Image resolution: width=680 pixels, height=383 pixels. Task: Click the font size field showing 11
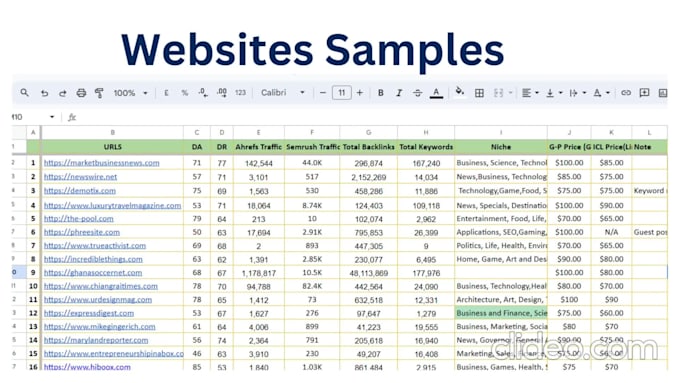341,93
